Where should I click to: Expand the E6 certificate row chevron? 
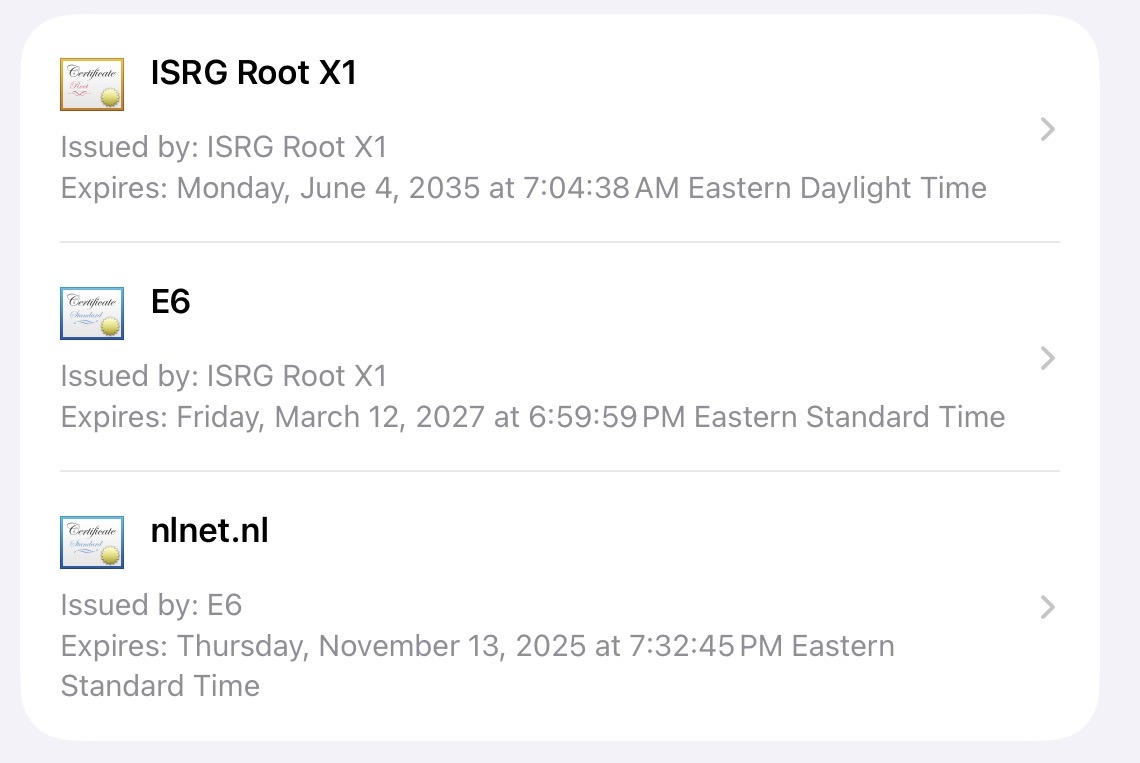1047,358
